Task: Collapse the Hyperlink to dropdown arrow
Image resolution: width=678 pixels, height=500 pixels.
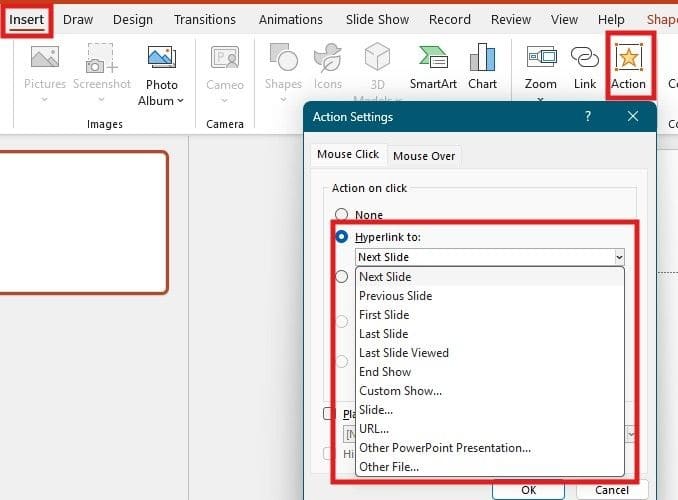Action: (619, 257)
